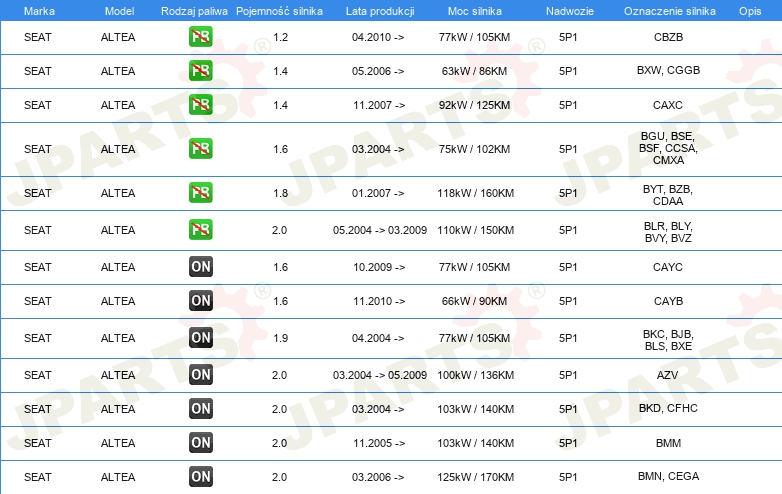This screenshot has width=782, height=494.
Task: Select the BGU, BSE, BSF, CCSA, CMXA cell
Action: coord(668,148)
